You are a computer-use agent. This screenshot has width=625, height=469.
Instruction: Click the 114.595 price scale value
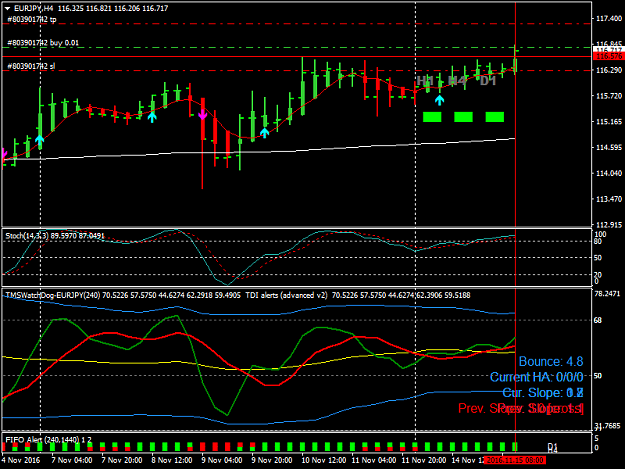[x=609, y=148]
